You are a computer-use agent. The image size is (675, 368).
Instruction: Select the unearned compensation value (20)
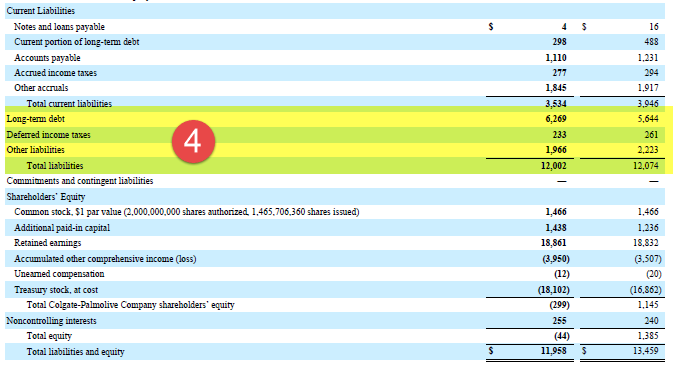[x=654, y=274]
